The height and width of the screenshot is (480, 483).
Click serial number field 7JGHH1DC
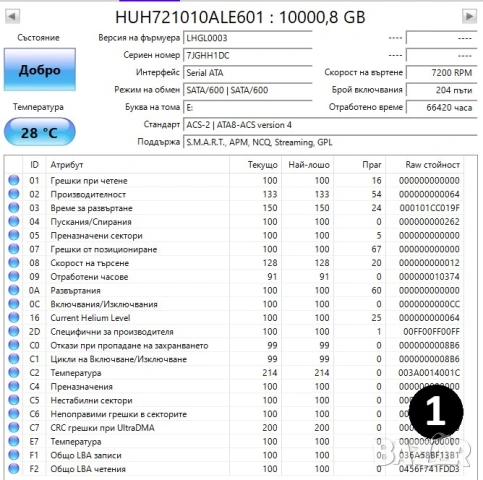tap(248, 55)
